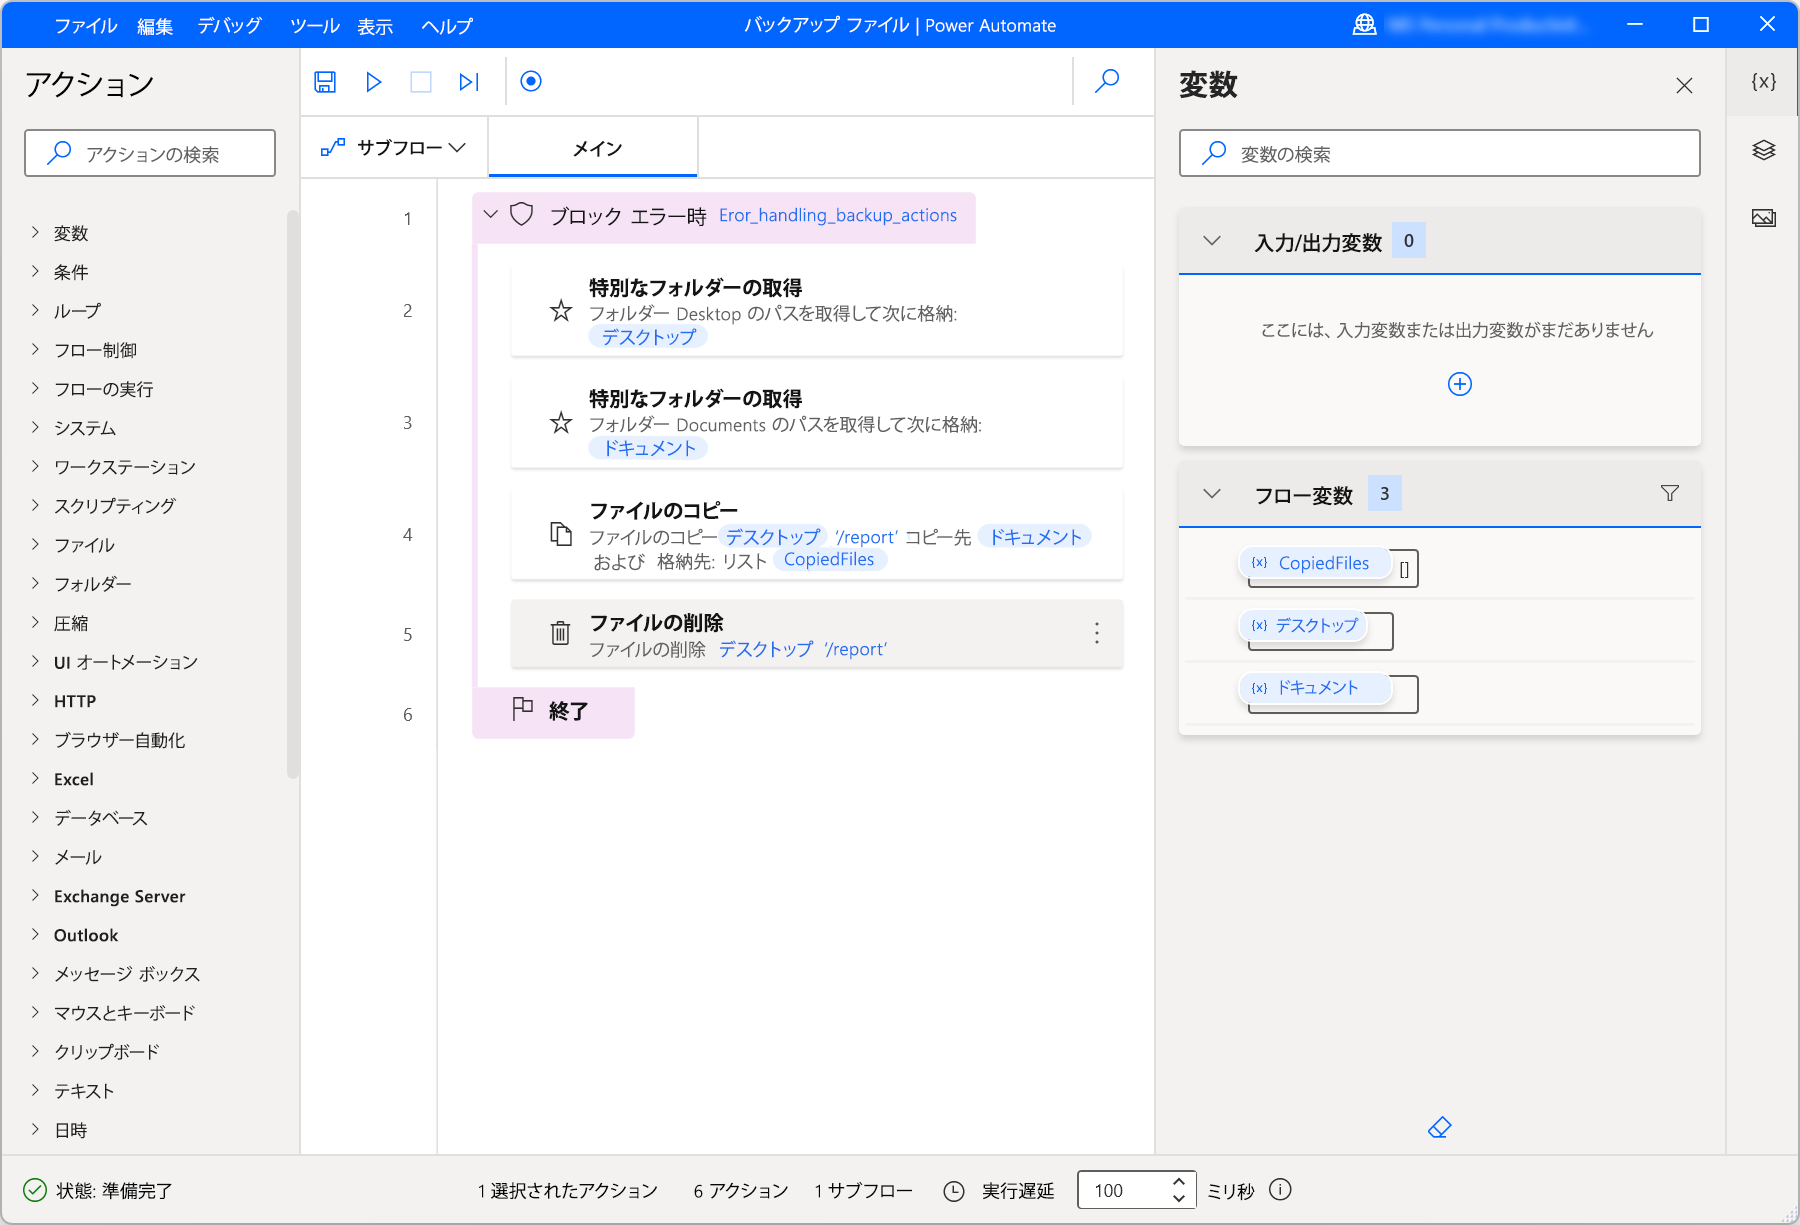1800x1225 pixels.
Task: Close the 変数 panel
Action: coord(1684,86)
